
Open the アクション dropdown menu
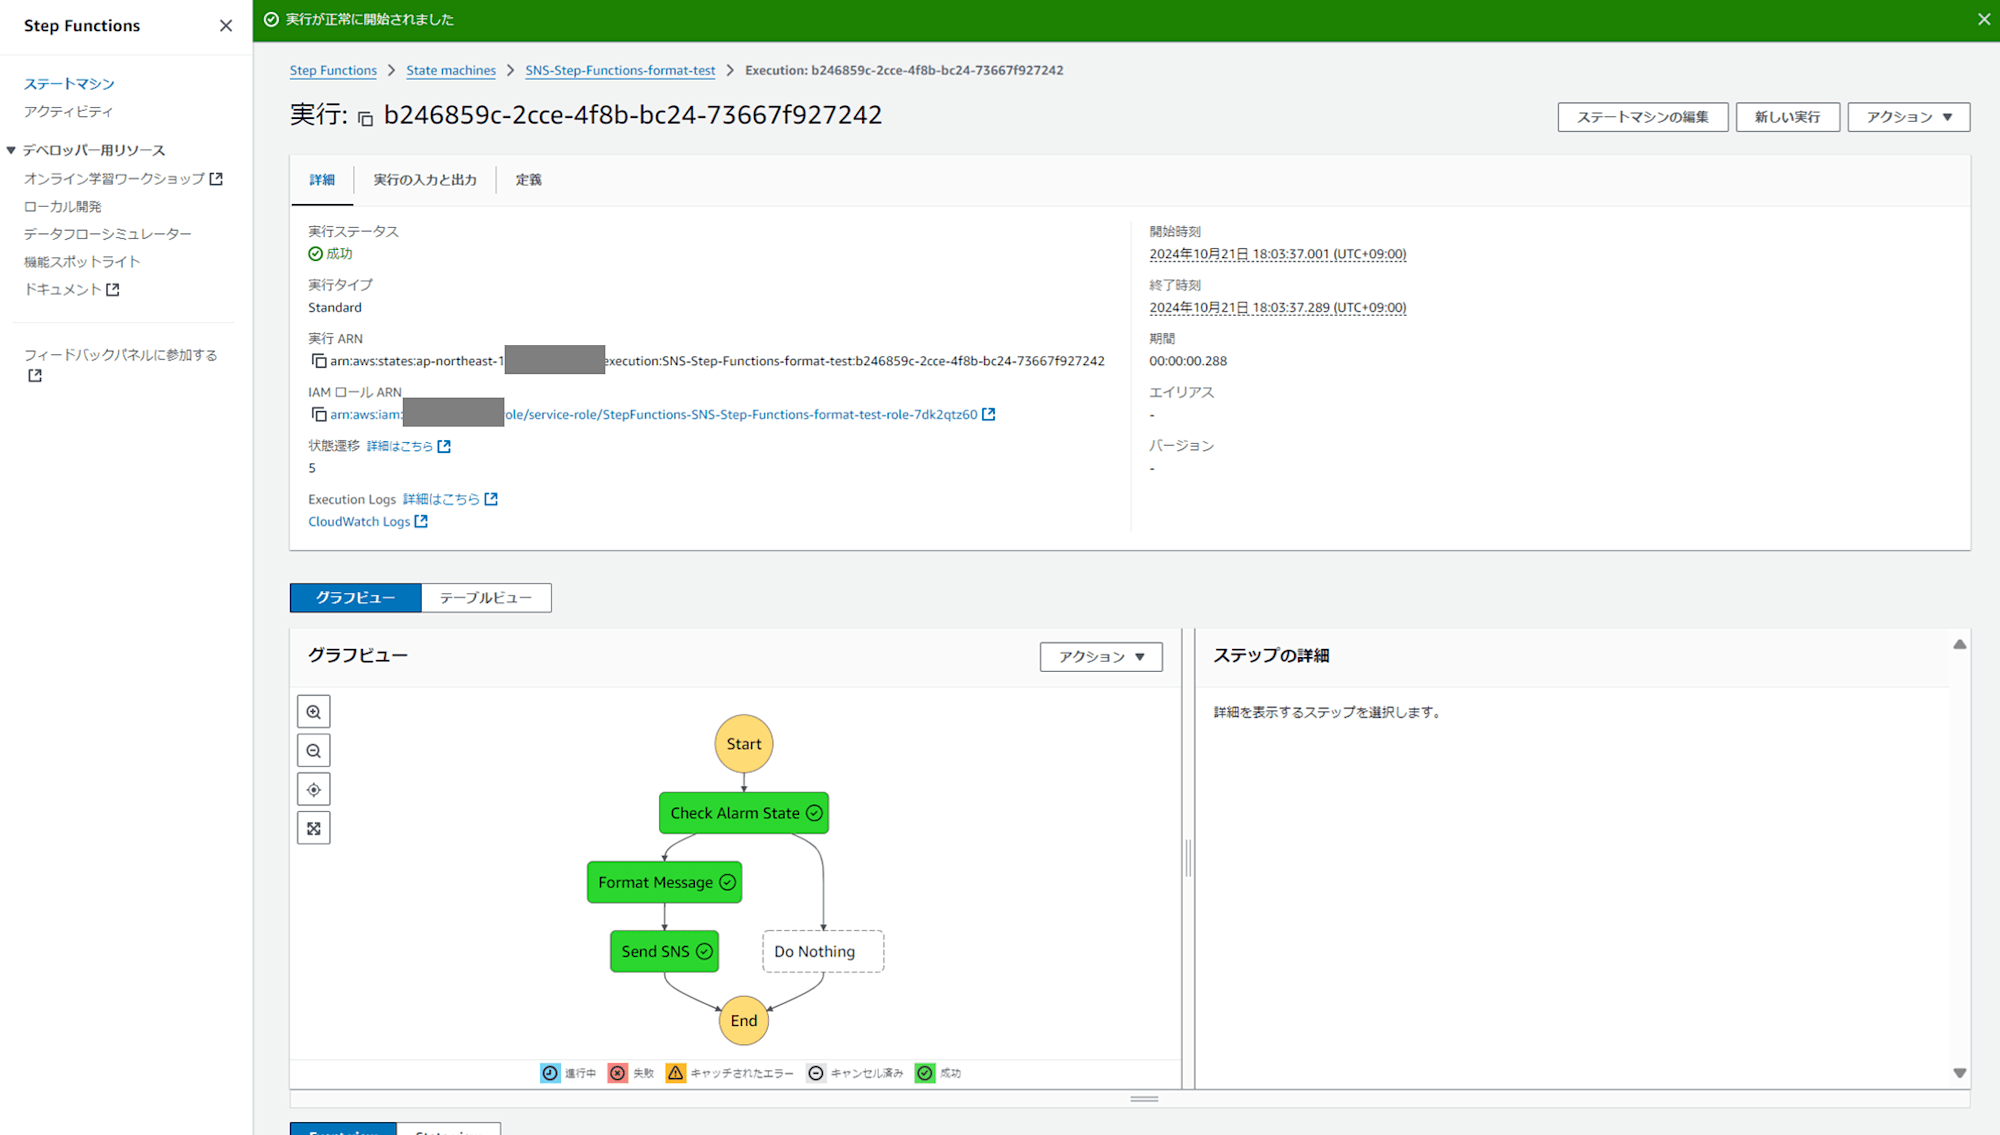tap(1908, 117)
